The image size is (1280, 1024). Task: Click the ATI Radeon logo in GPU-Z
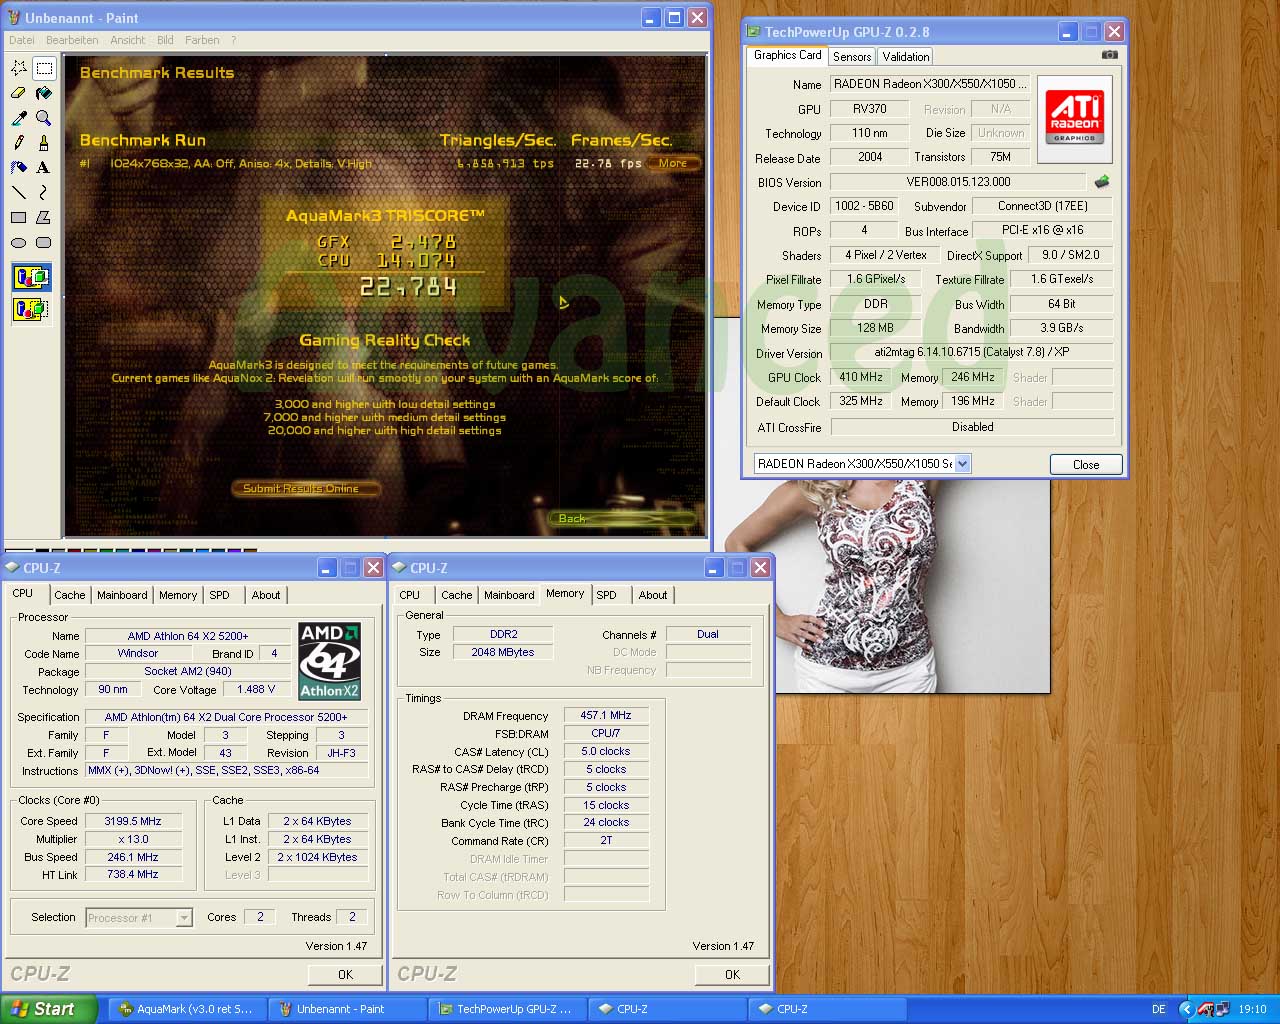1075,118
